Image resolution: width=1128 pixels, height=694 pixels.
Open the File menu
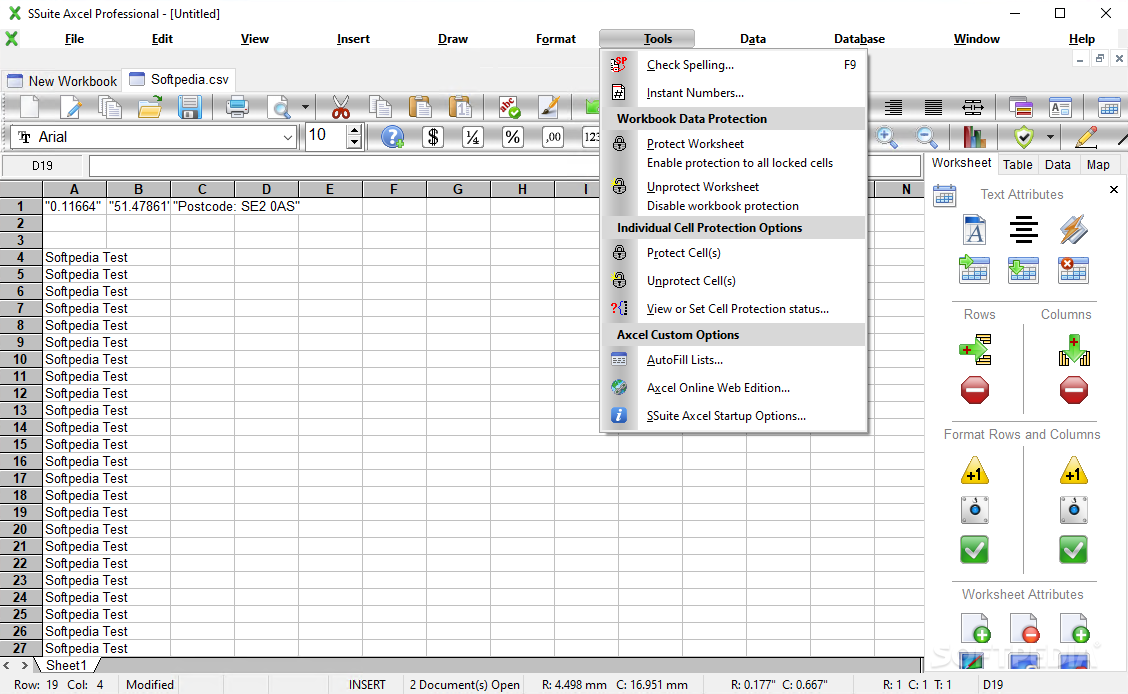(x=74, y=39)
